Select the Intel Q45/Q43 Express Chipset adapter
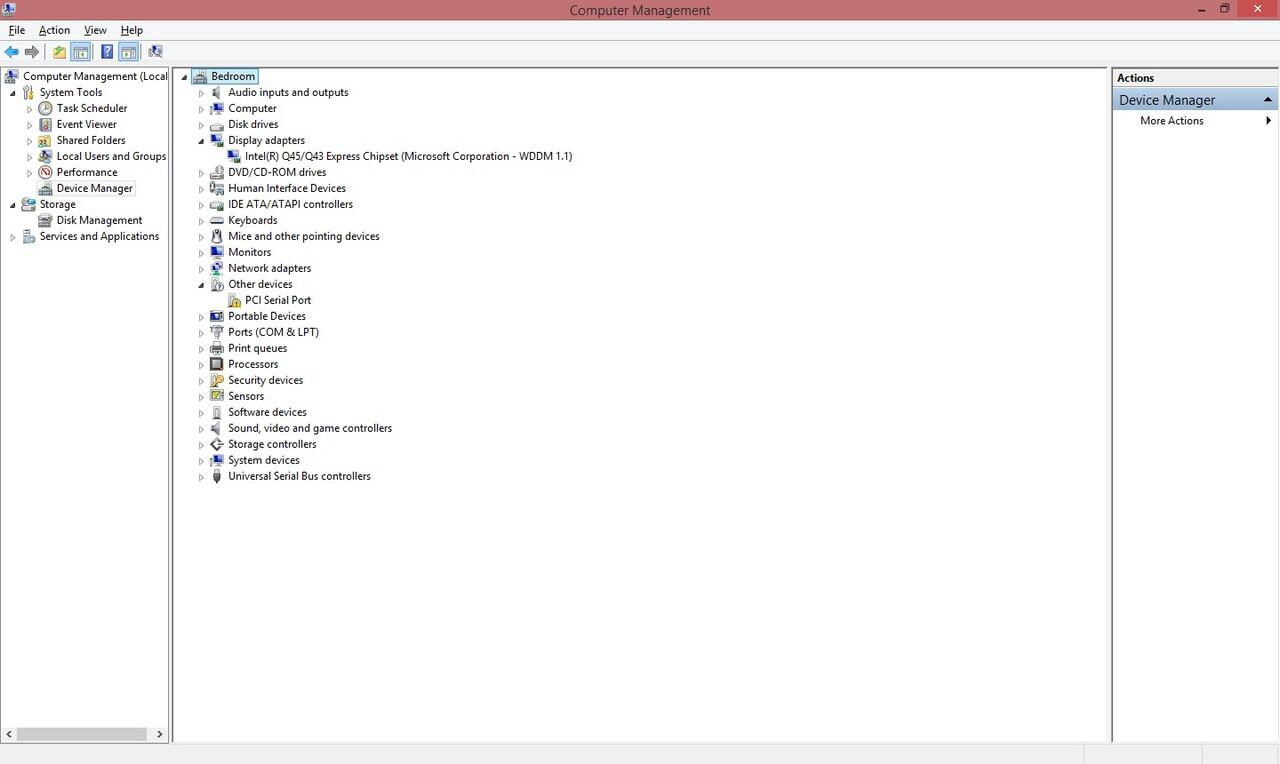 pyautogui.click(x=408, y=156)
